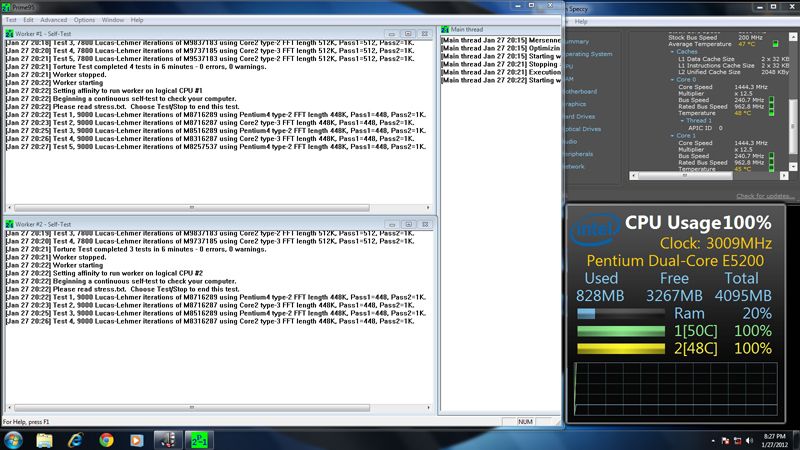Image resolution: width=800 pixels, height=450 pixels.
Task: Click the Intel logo on CPU gadget
Action: (595, 230)
